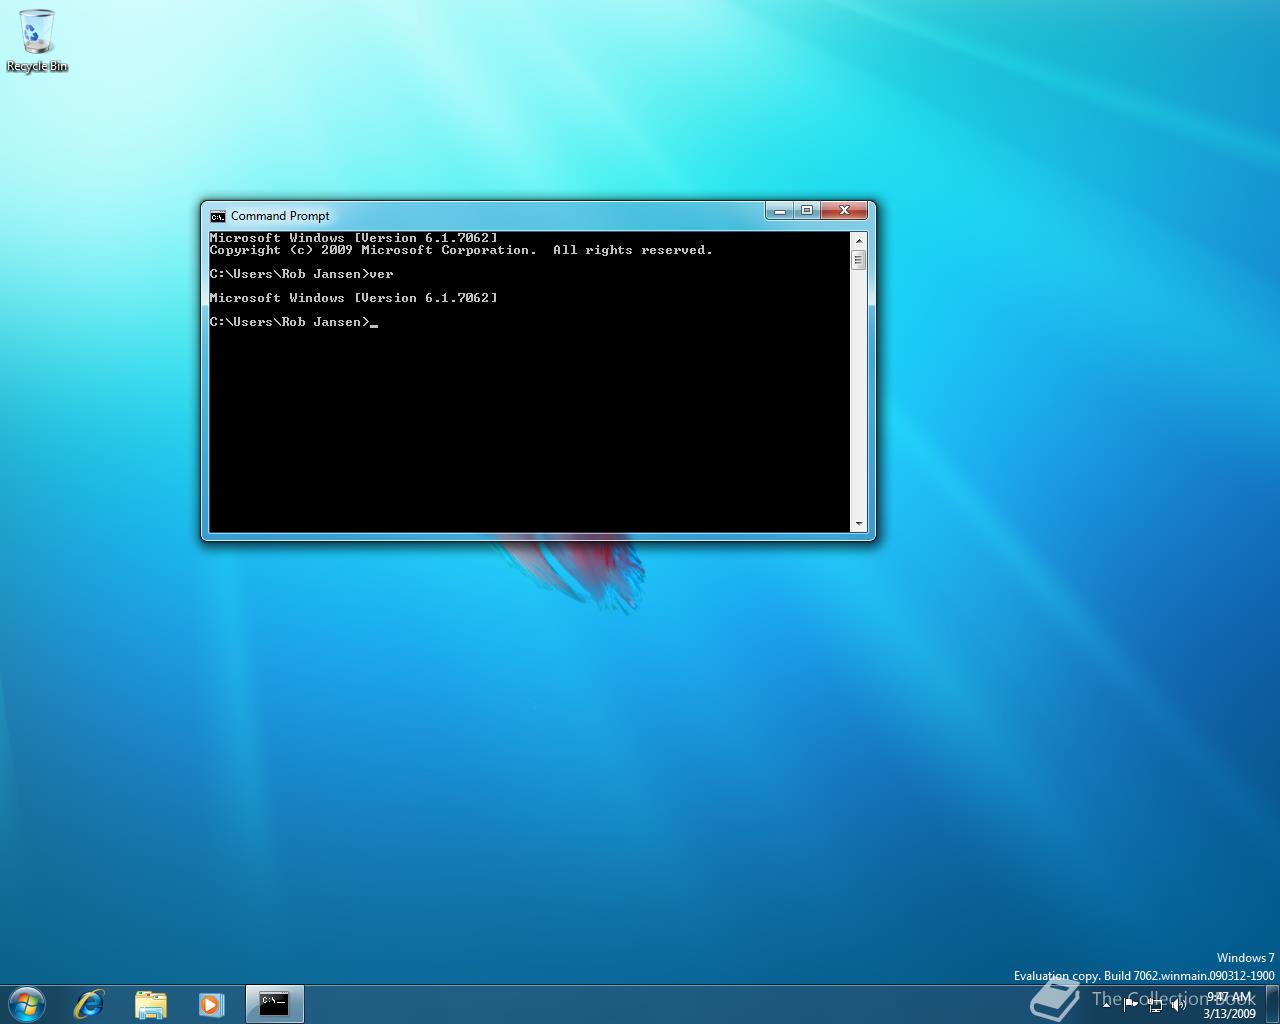Launch Windows Media Player from the taskbar
The height and width of the screenshot is (1024, 1280).
(x=211, y=1004)
